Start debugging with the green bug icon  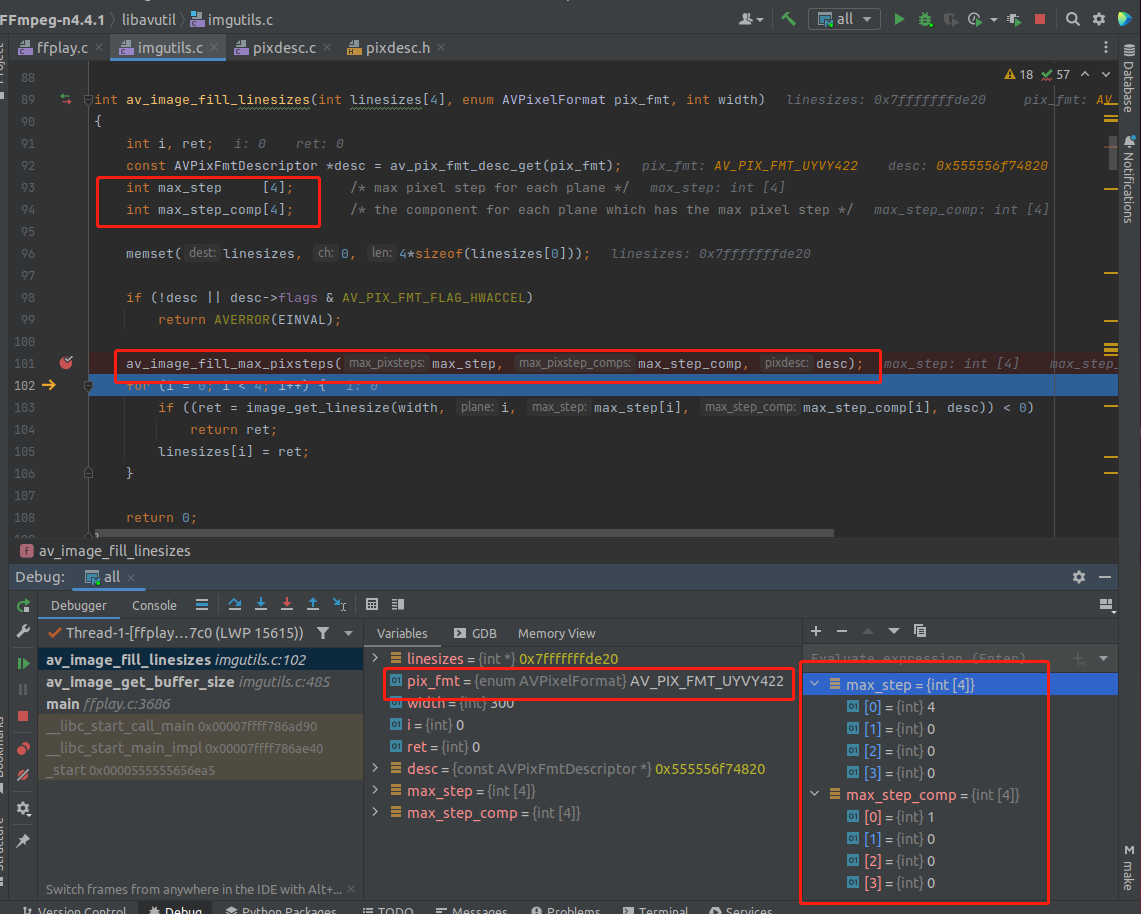[x=925, y=19]
